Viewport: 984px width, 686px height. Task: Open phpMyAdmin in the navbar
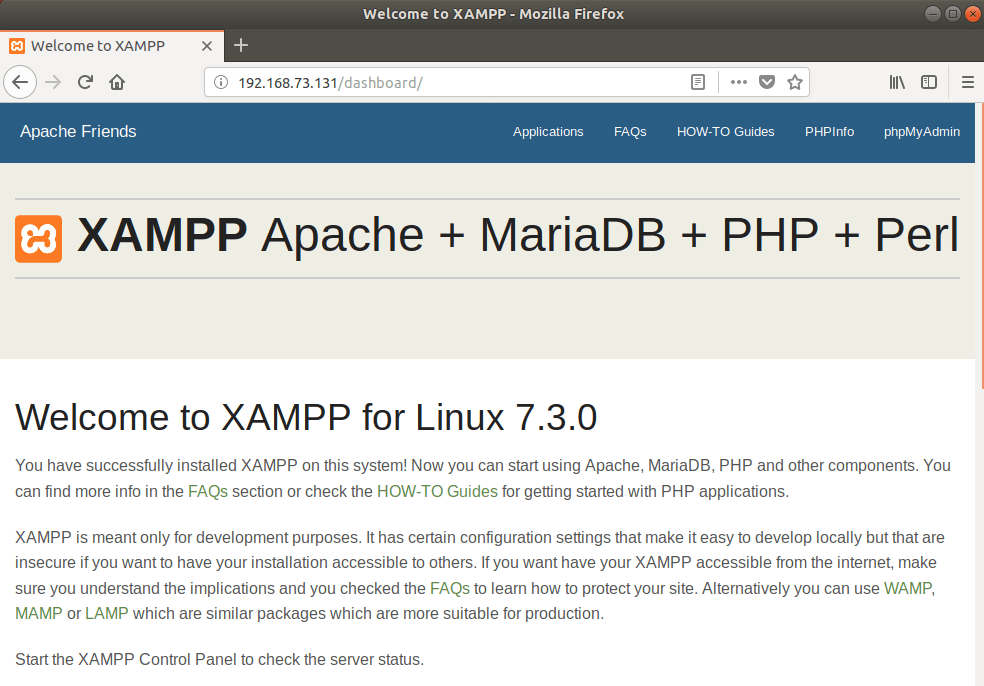(922, 132)
